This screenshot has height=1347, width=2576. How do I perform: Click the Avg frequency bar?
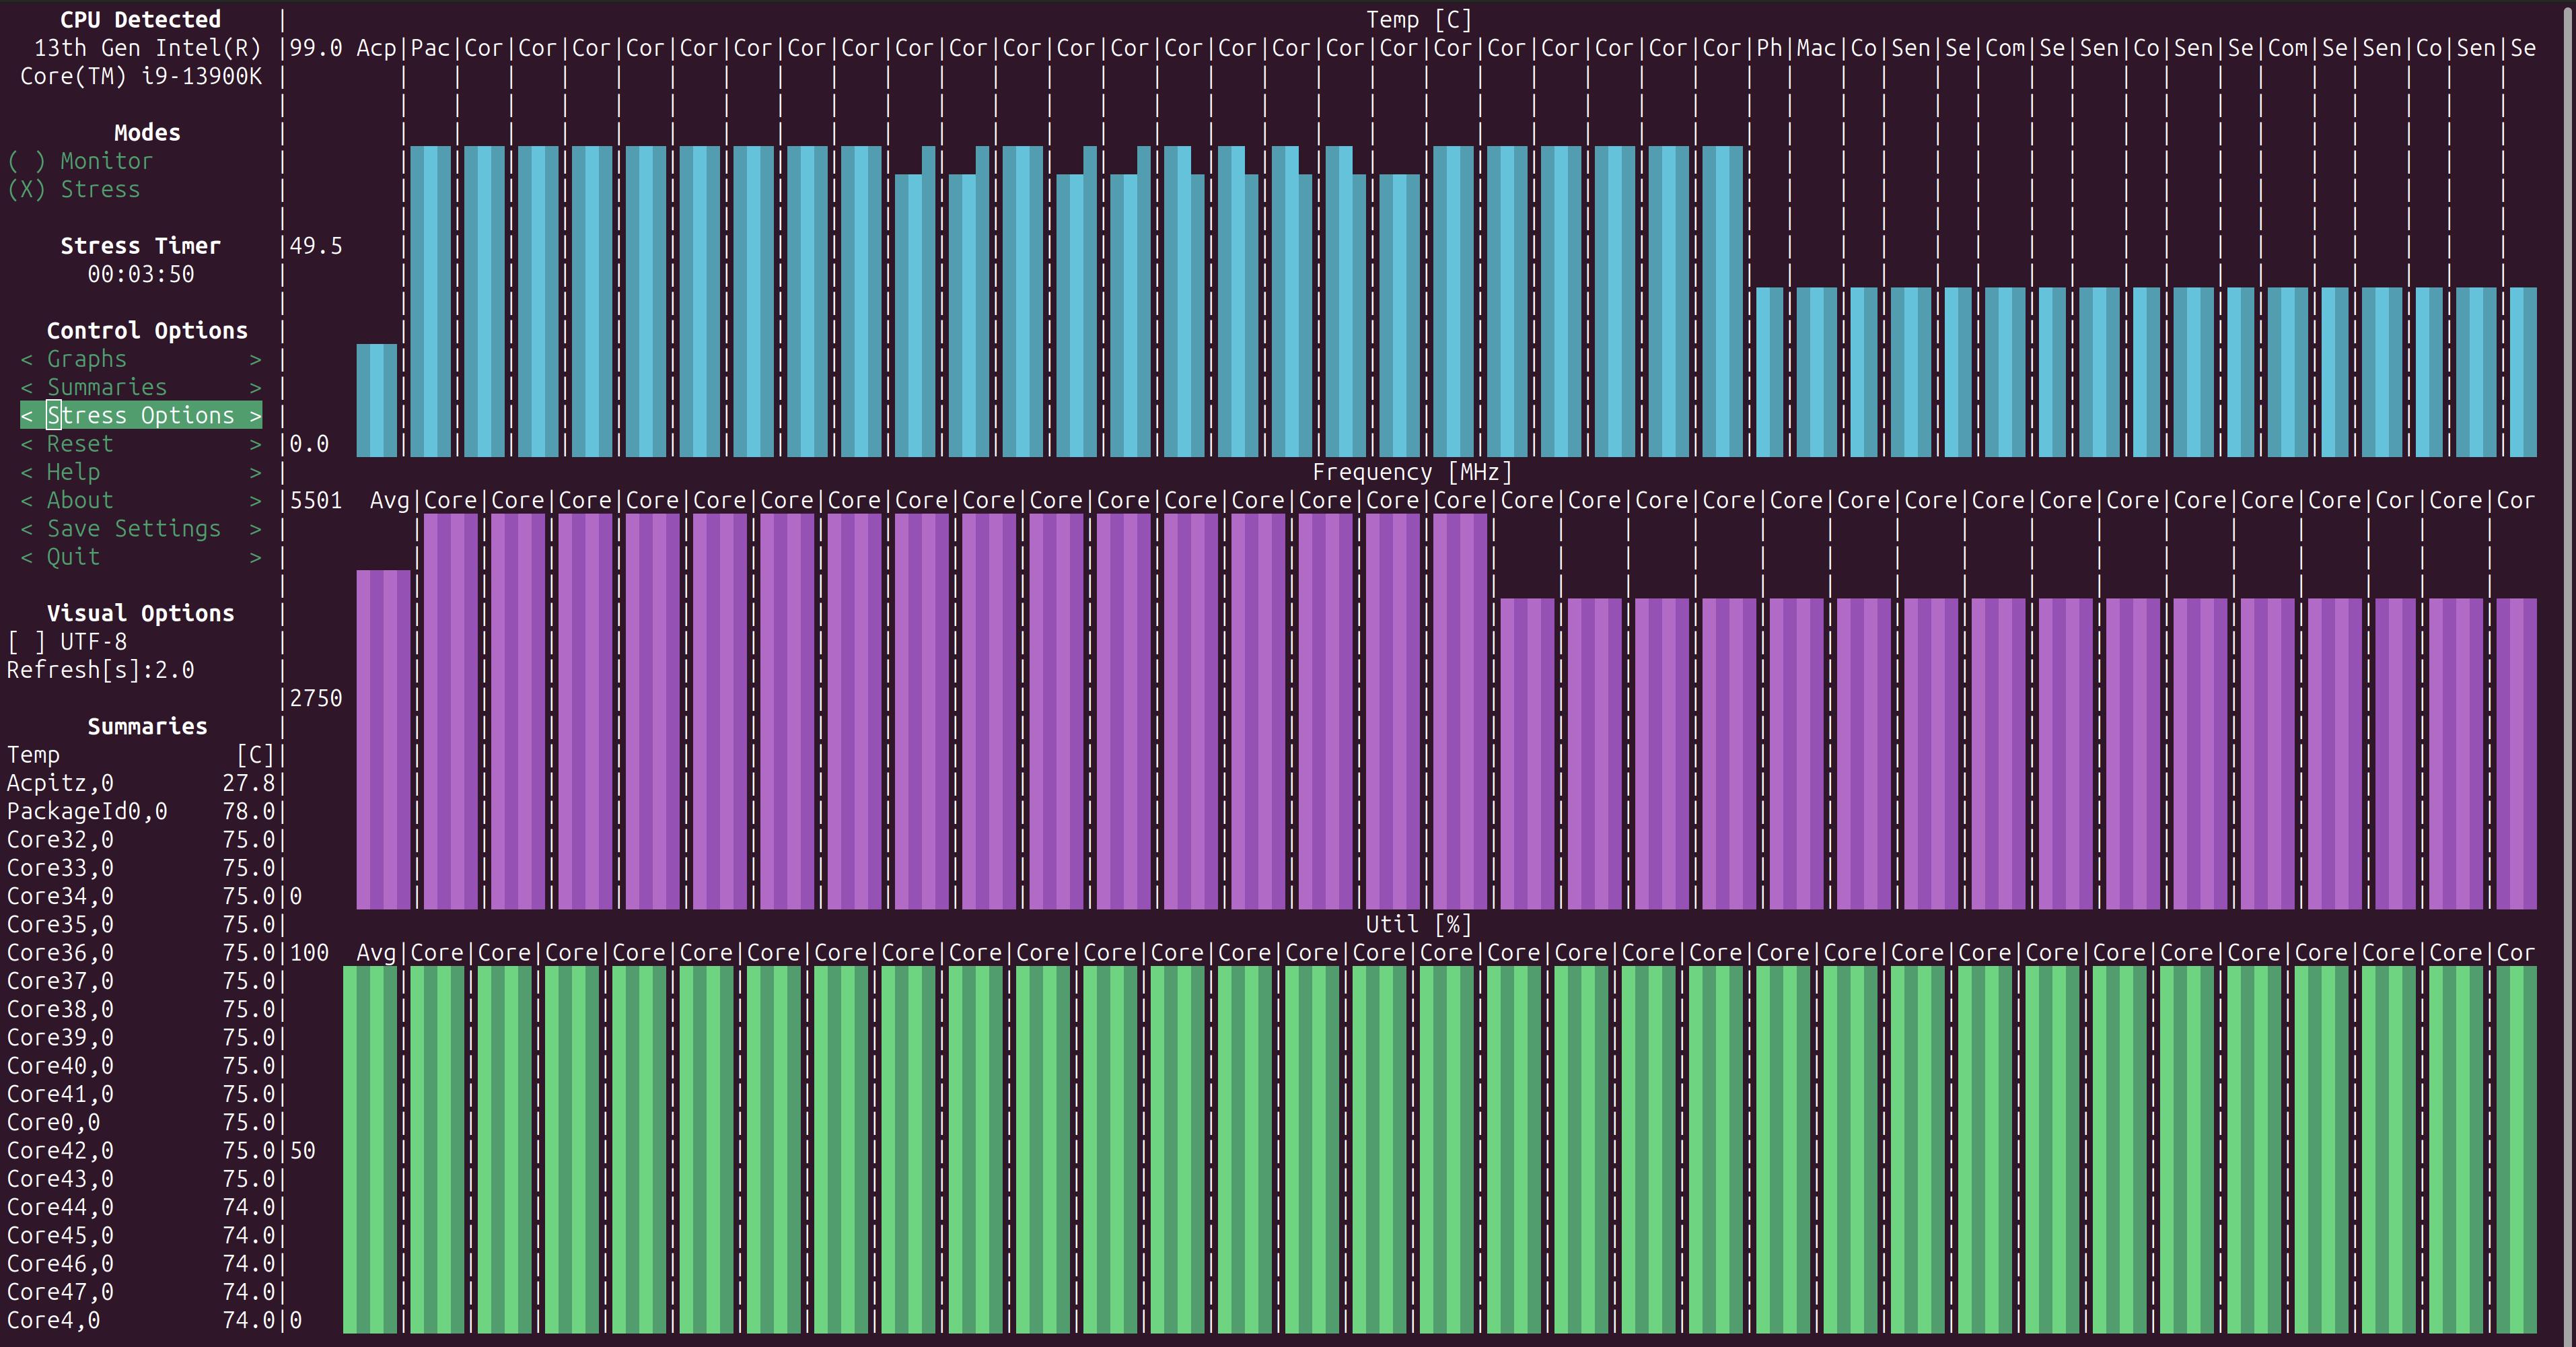tap(383, 740)
